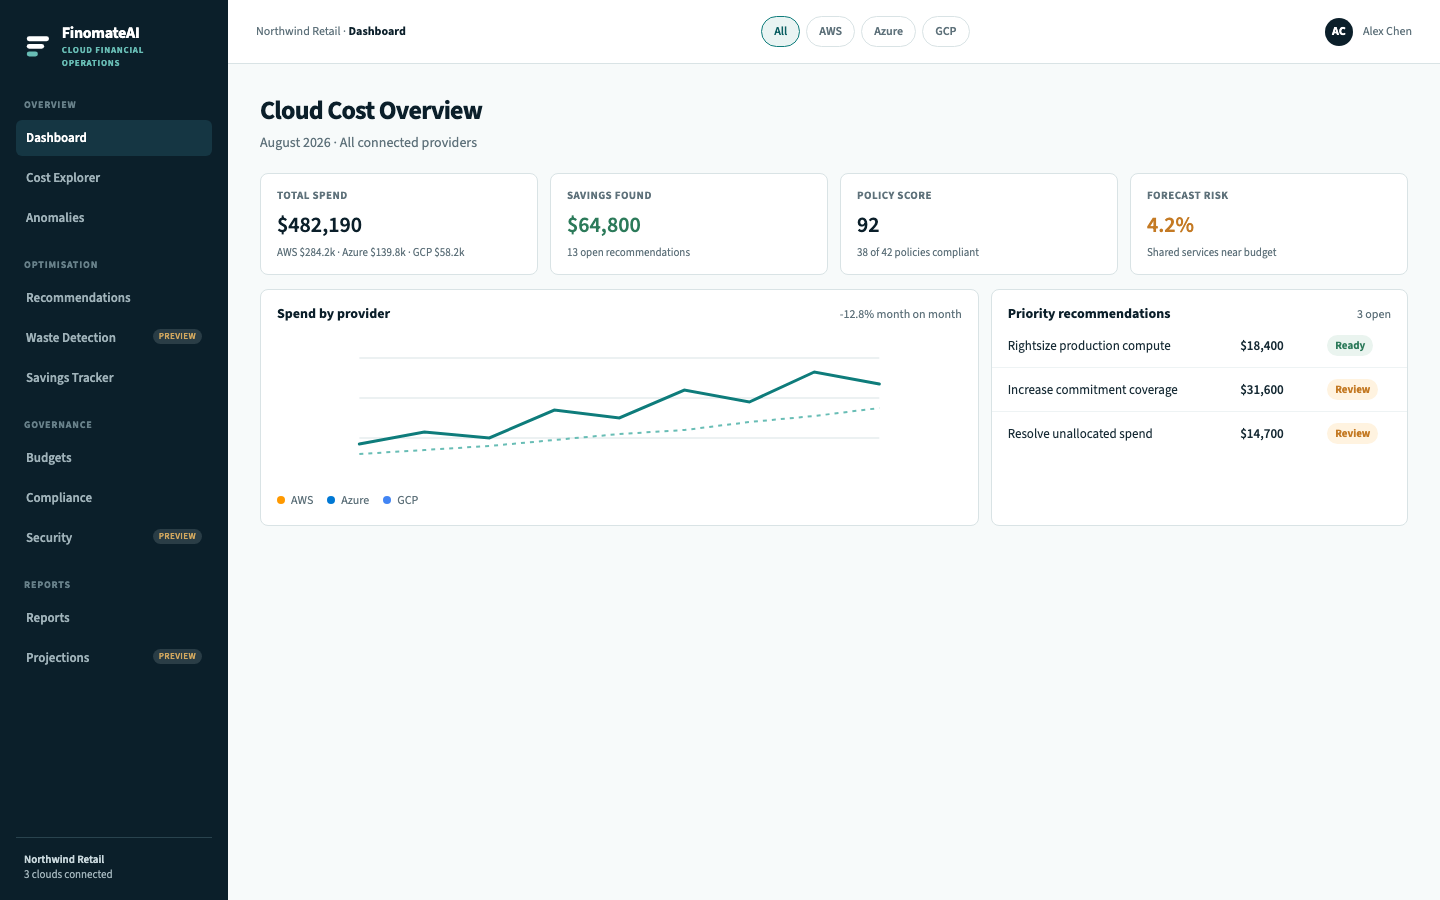Click the Azure blue legend dot

(x=331, y=500)
